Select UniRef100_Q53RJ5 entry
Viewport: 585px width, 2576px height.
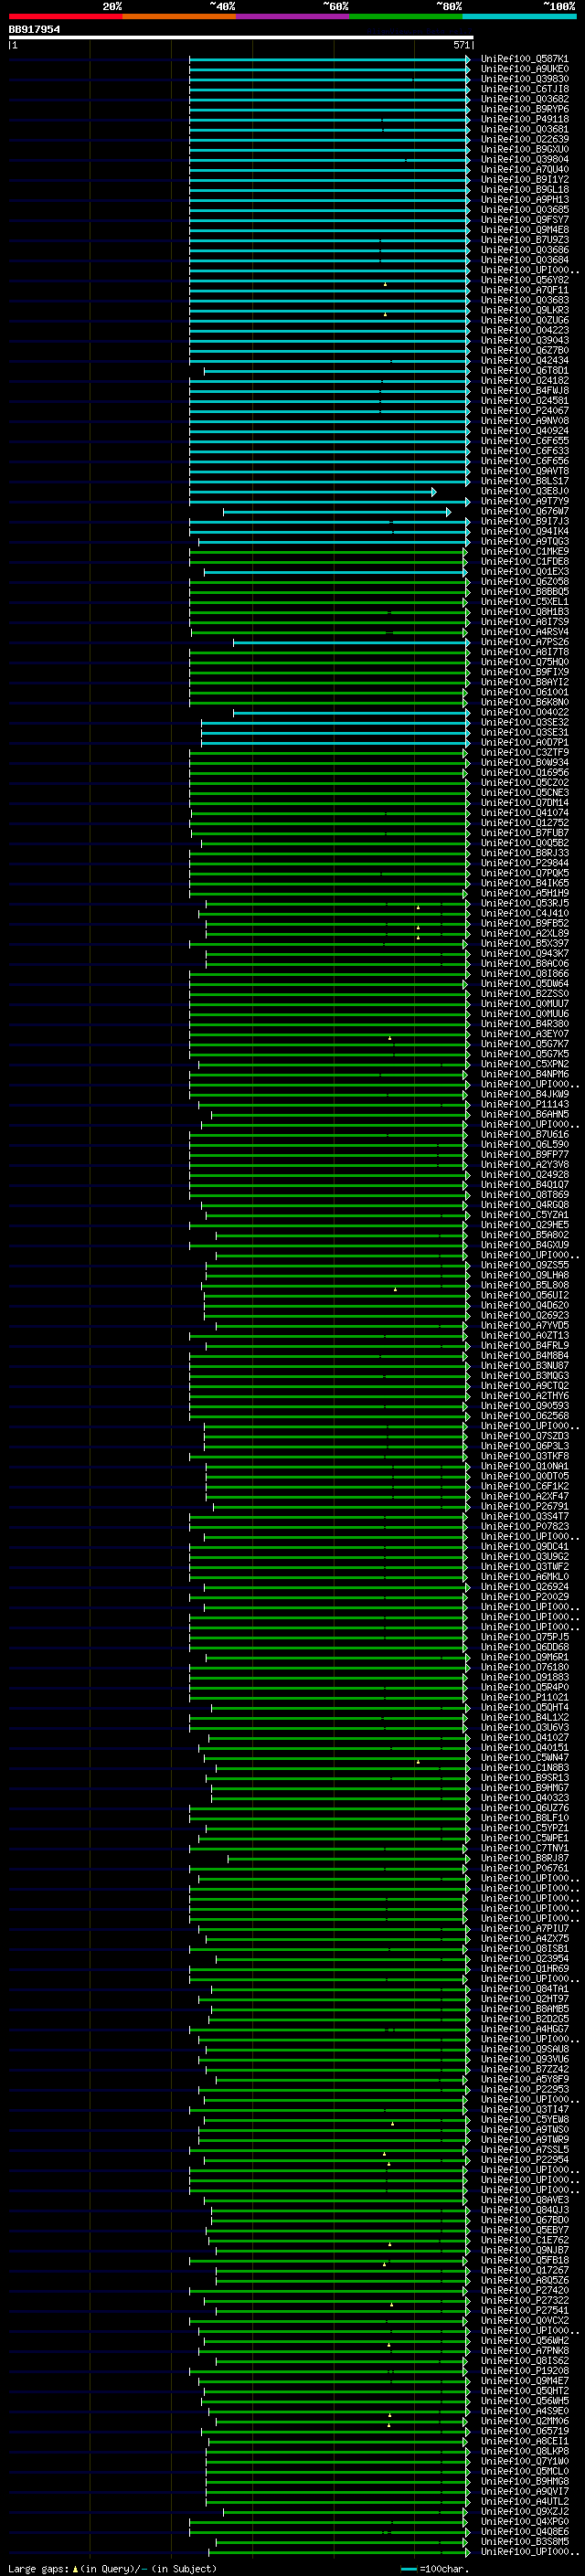[524, 904]
